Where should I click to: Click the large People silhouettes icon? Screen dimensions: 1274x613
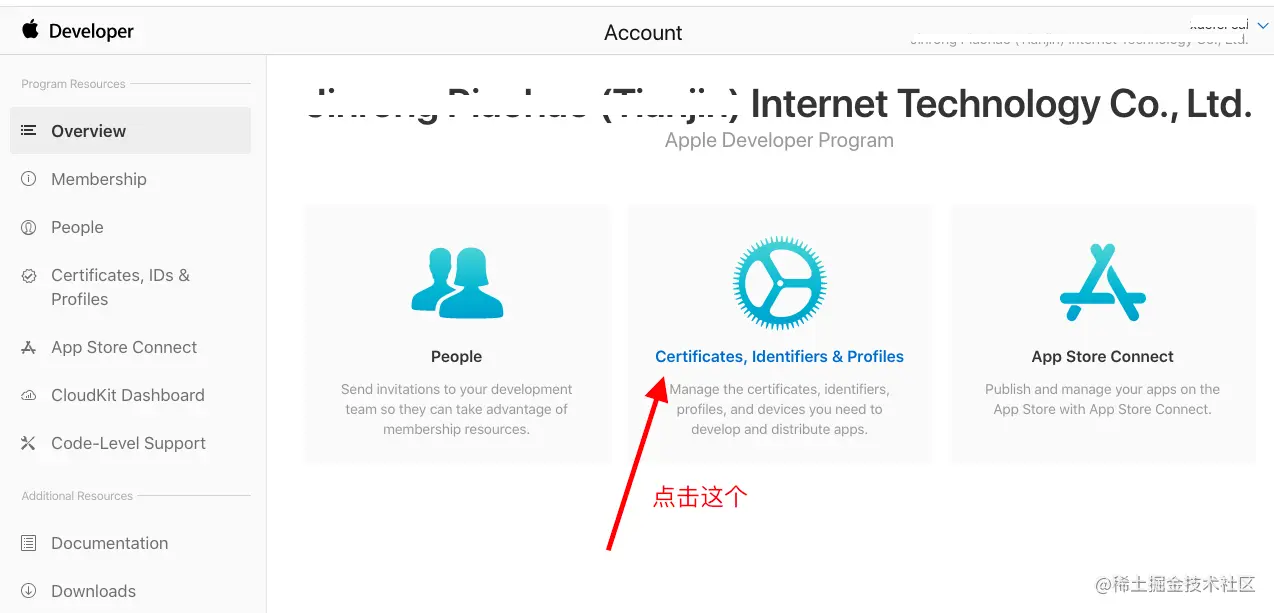click(457, 284)
